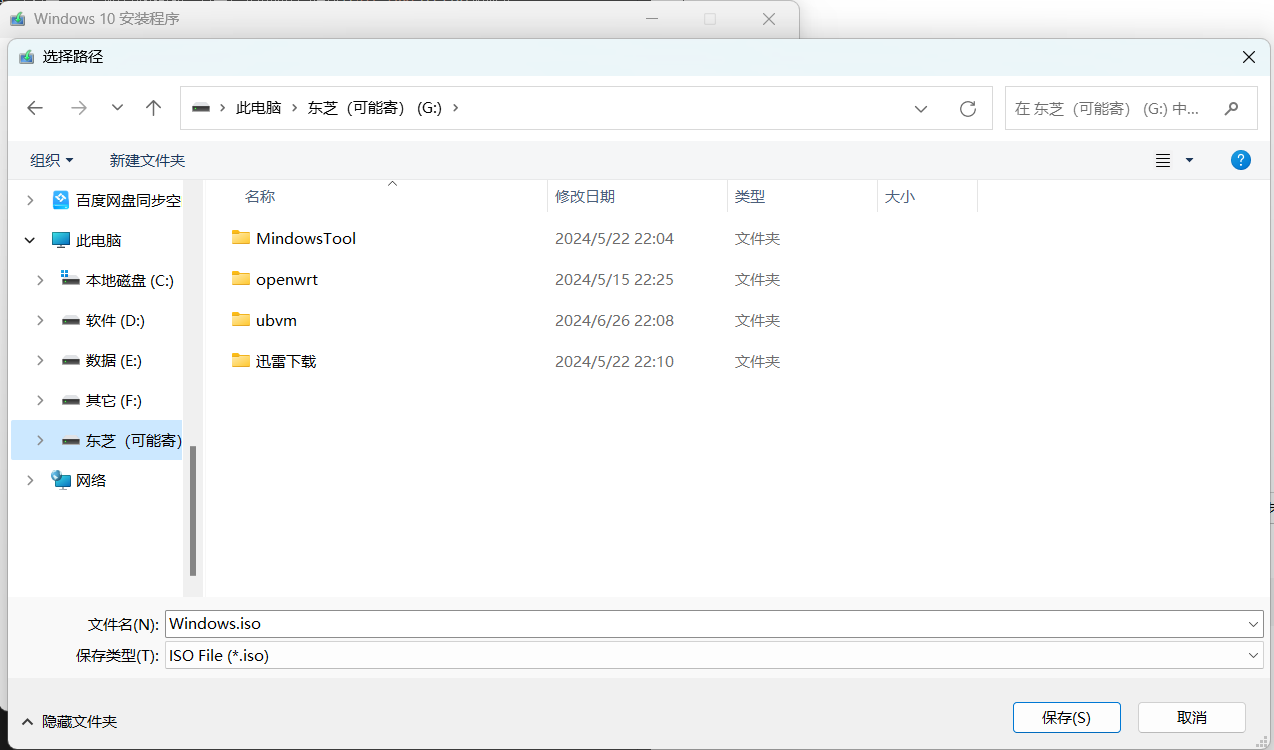
Task: Open the blue Help icon
Action: coord(1240,160)
